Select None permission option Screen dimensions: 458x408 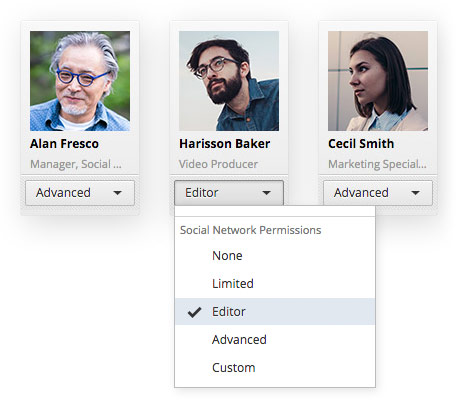(x=275, y=256)
